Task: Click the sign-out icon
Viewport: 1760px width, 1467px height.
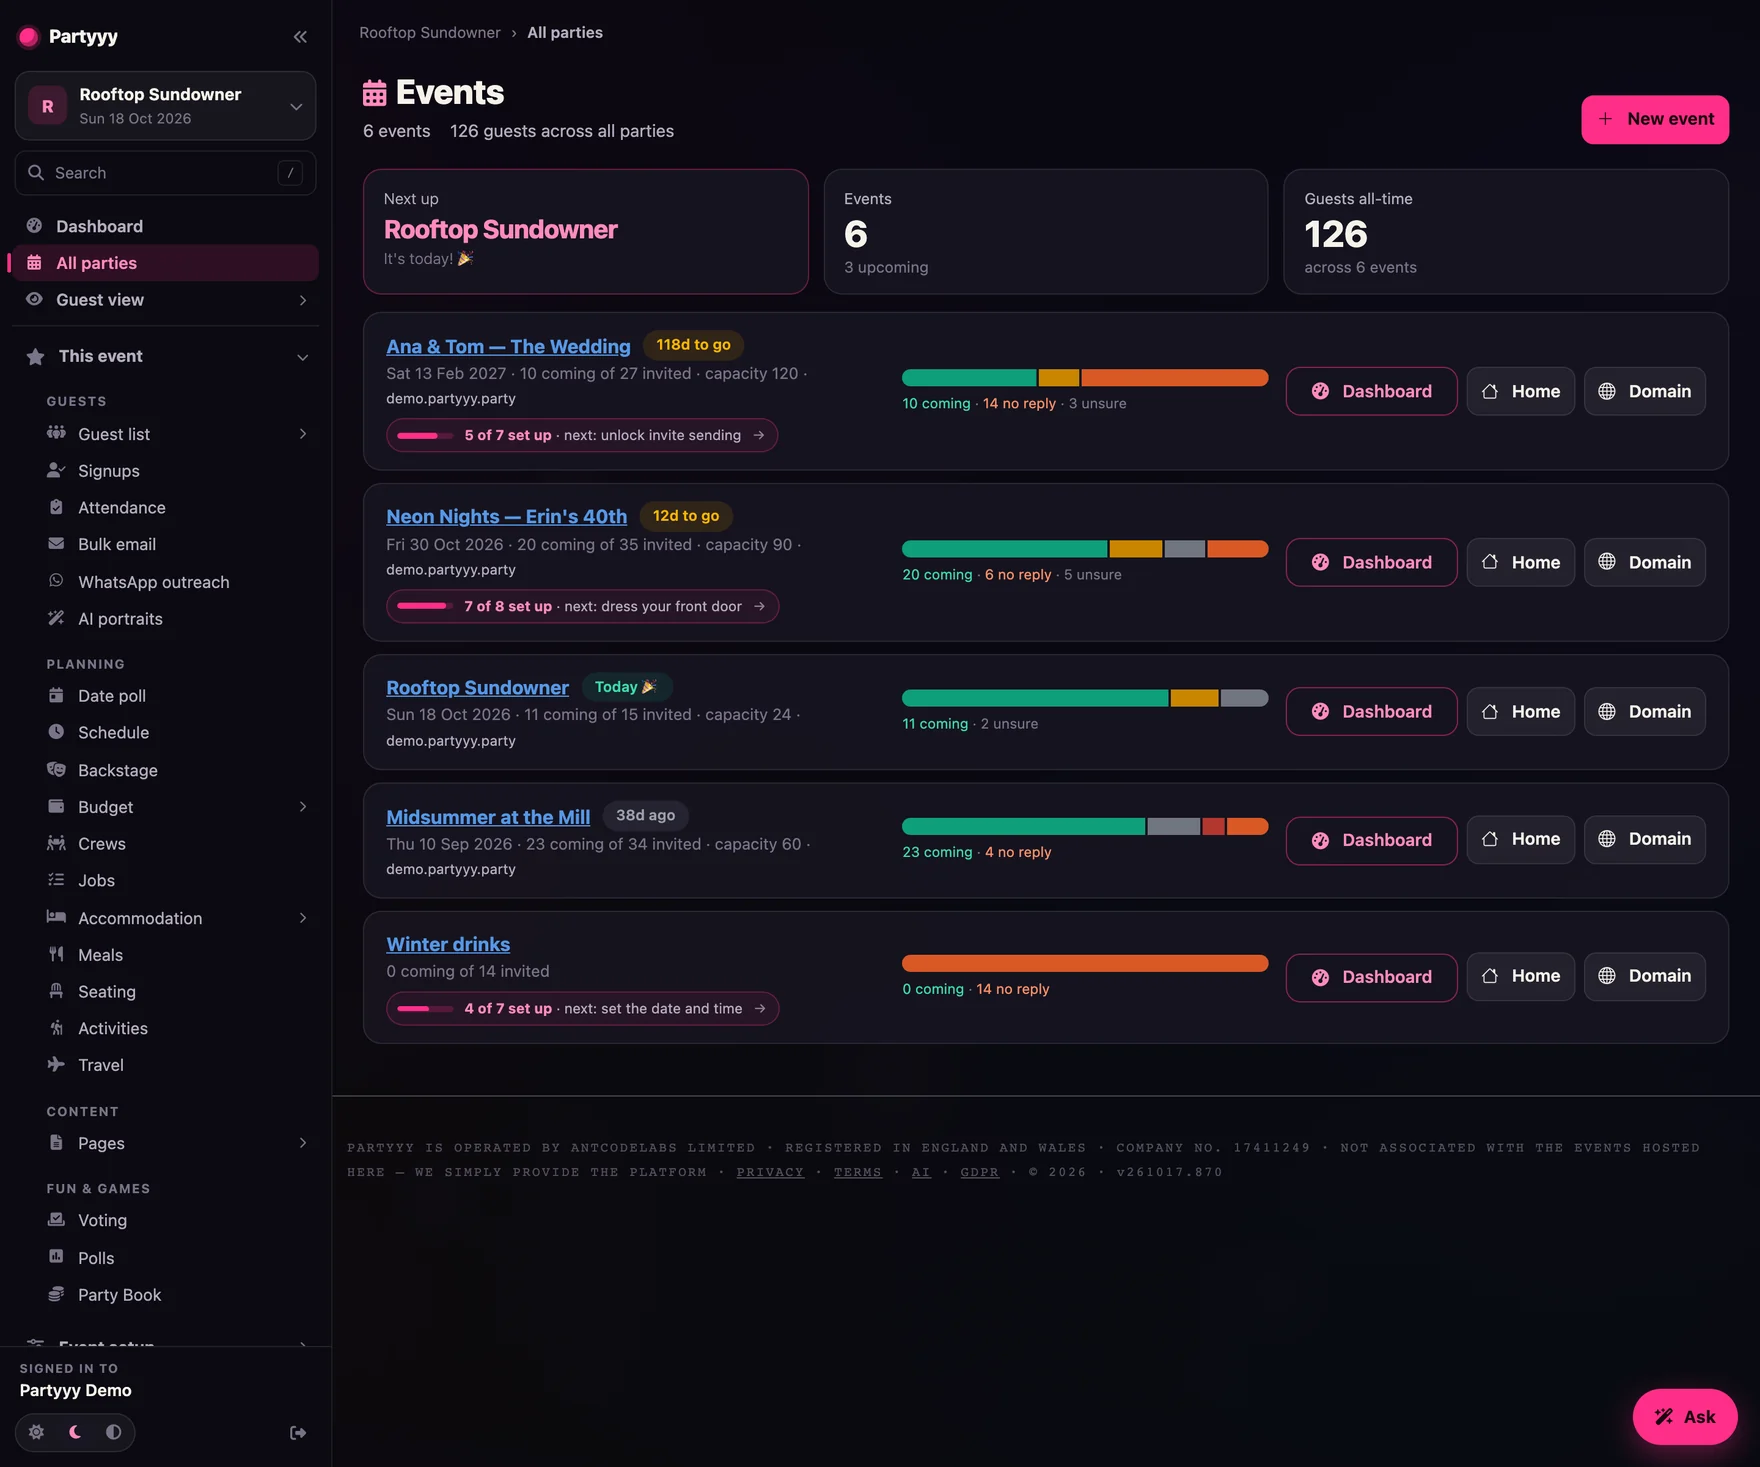Action: [x=298, y=1433]
